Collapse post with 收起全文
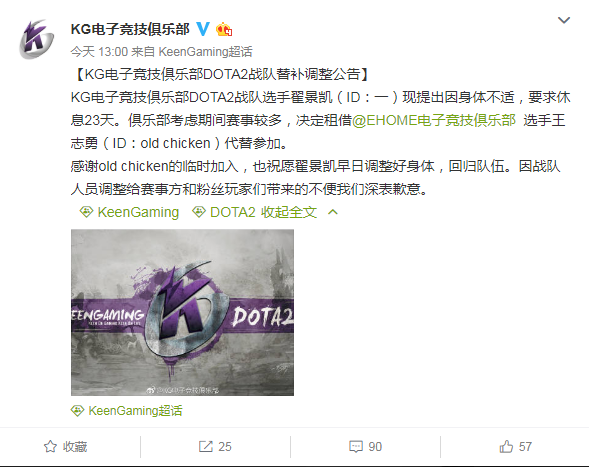The width and height of the screenshot is (589, 467). [x=289, y=212]
